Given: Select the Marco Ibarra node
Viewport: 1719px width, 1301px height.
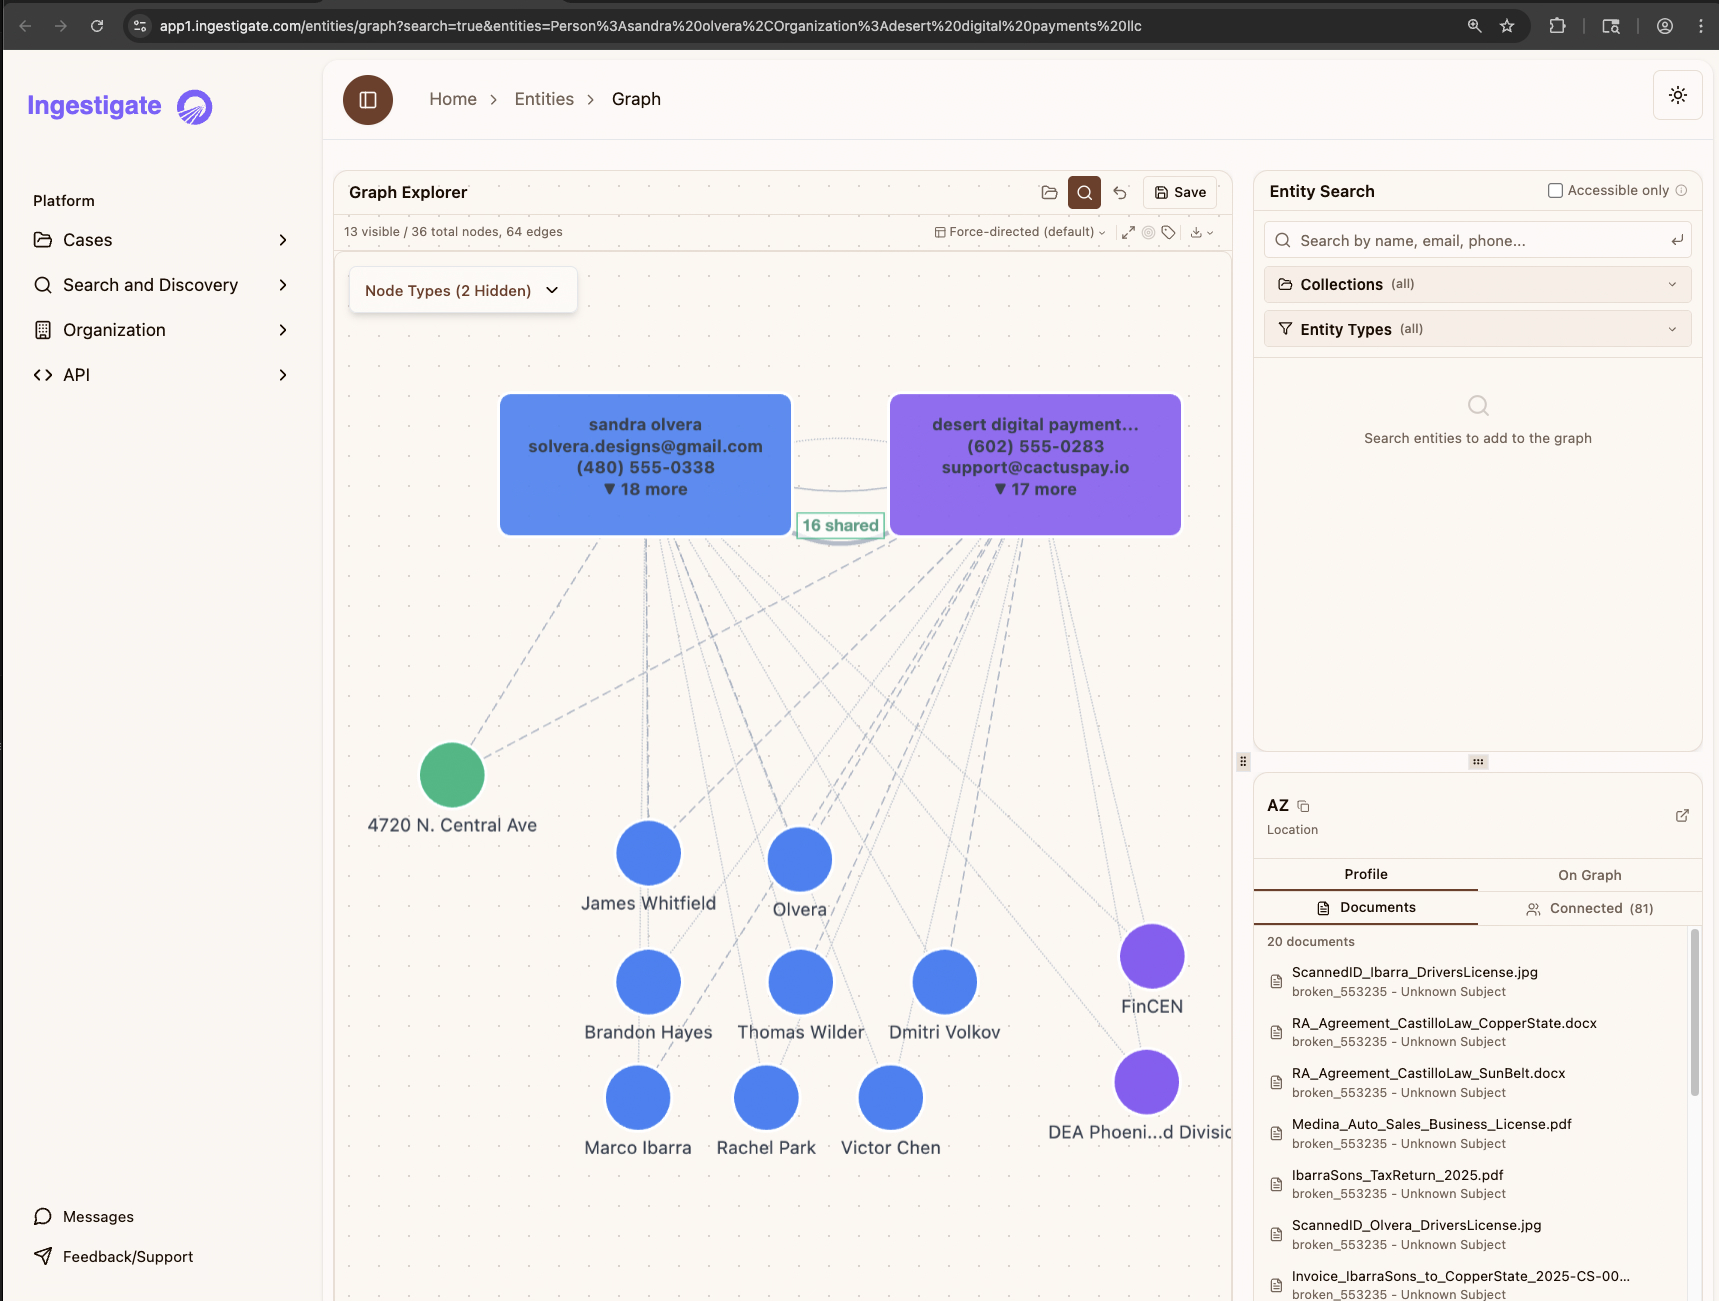Looking at the screenshot, I should [638, 1098].
